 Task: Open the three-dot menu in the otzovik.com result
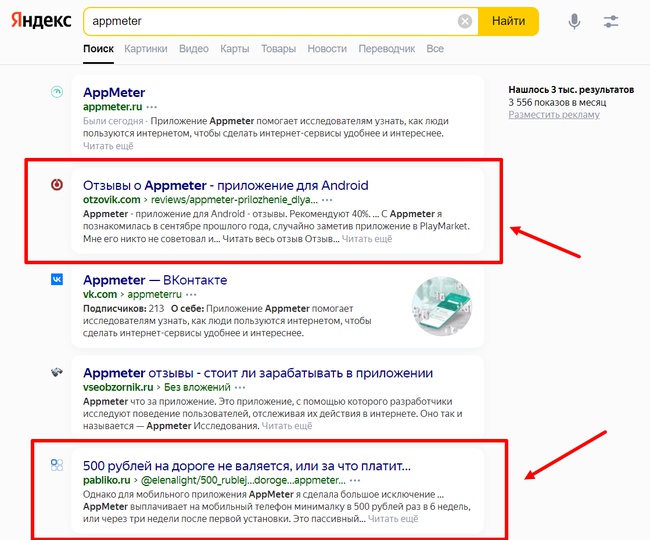(x=327, y=200)
